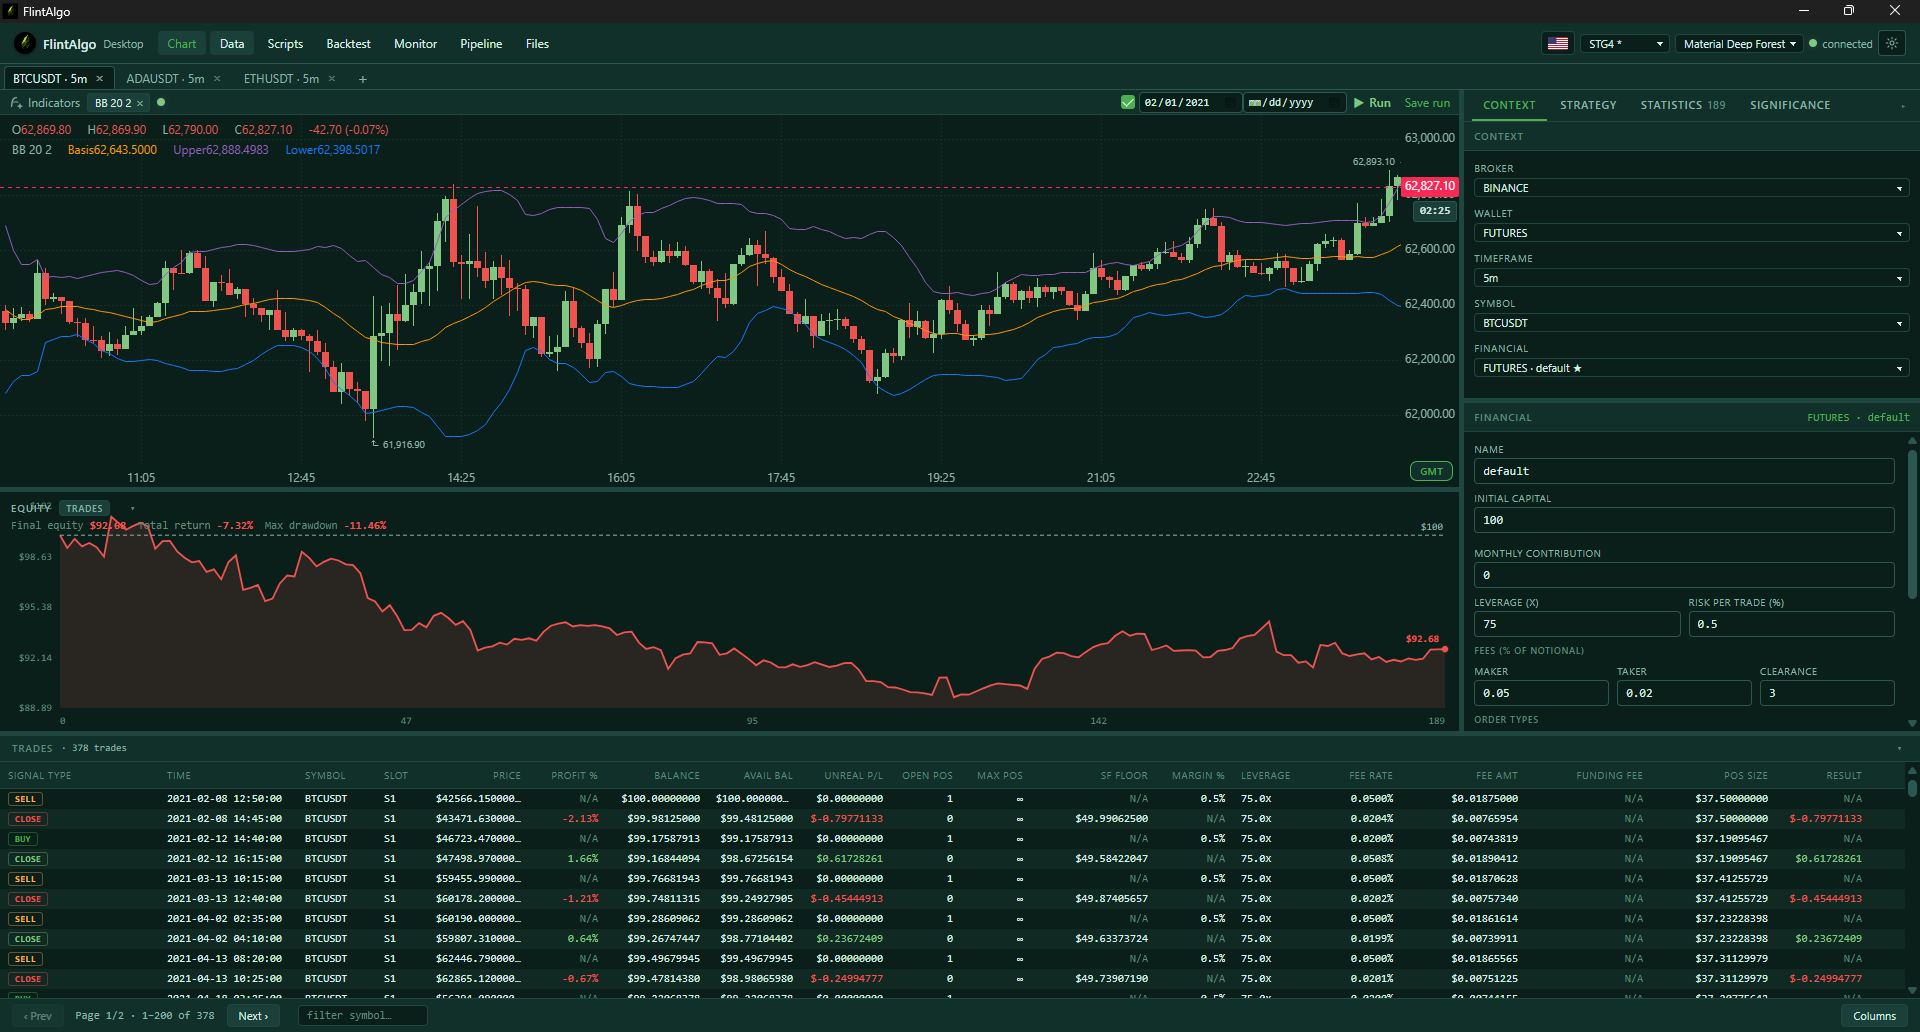1920x1032 pixels.
Task: Open the Monitor menu
Action: tap(415, 44)
